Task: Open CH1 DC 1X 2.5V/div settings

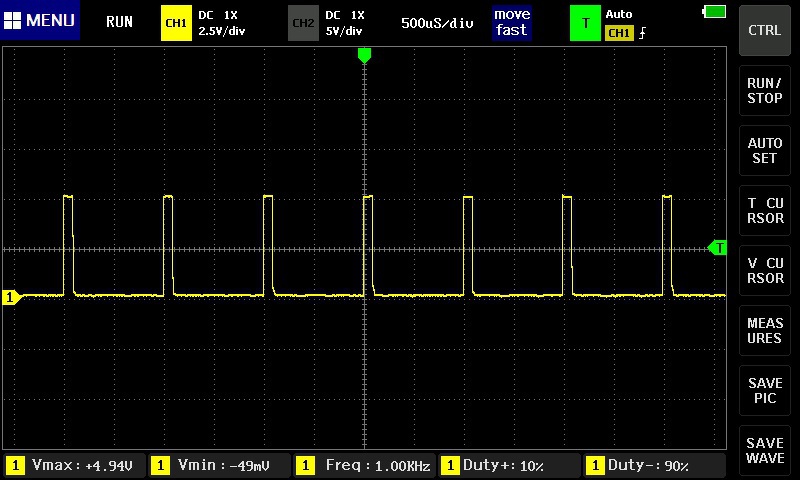Action: 221,23
